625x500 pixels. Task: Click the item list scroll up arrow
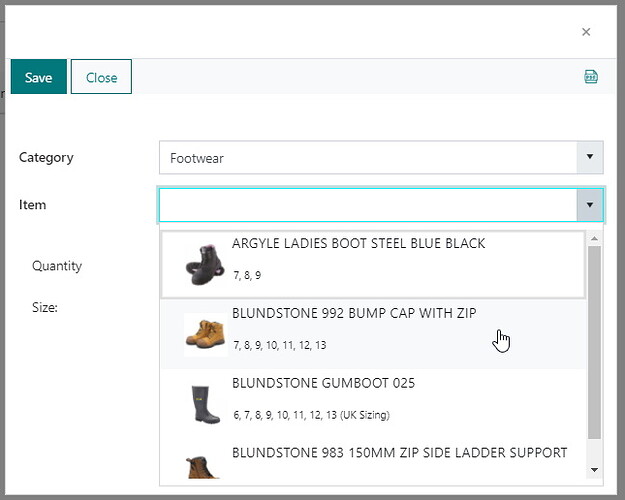pos(594,238)
